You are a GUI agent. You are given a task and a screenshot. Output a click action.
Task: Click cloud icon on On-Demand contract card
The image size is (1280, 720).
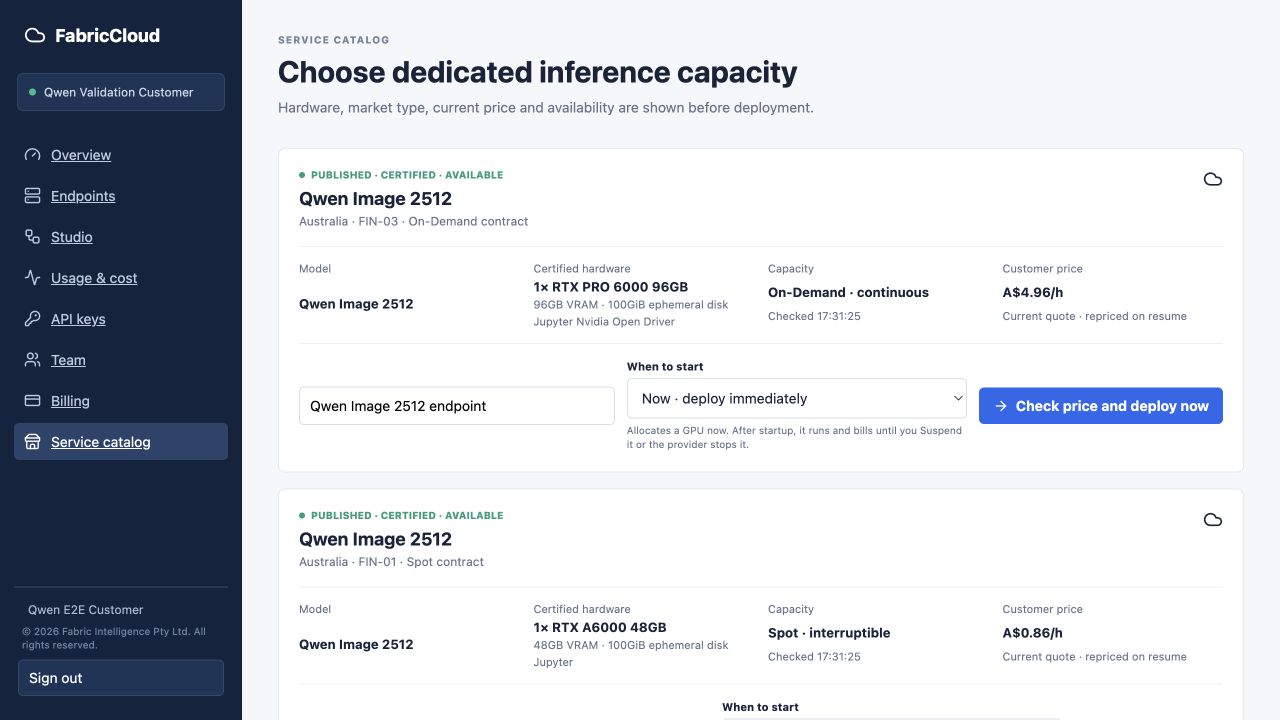click(1213, 180)
